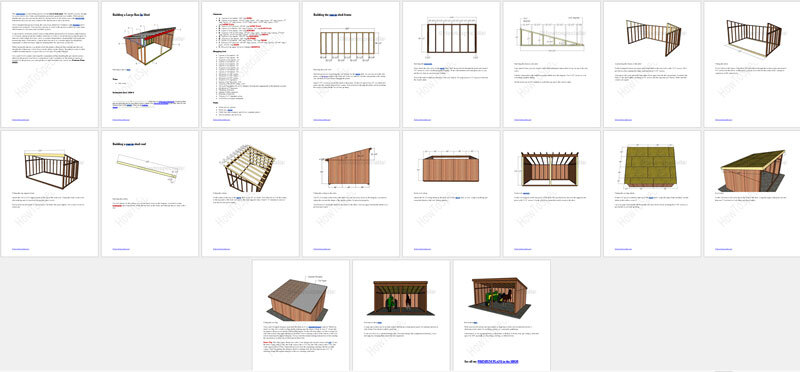Open the 'Building a run in shed roof' page

[149, 193]
